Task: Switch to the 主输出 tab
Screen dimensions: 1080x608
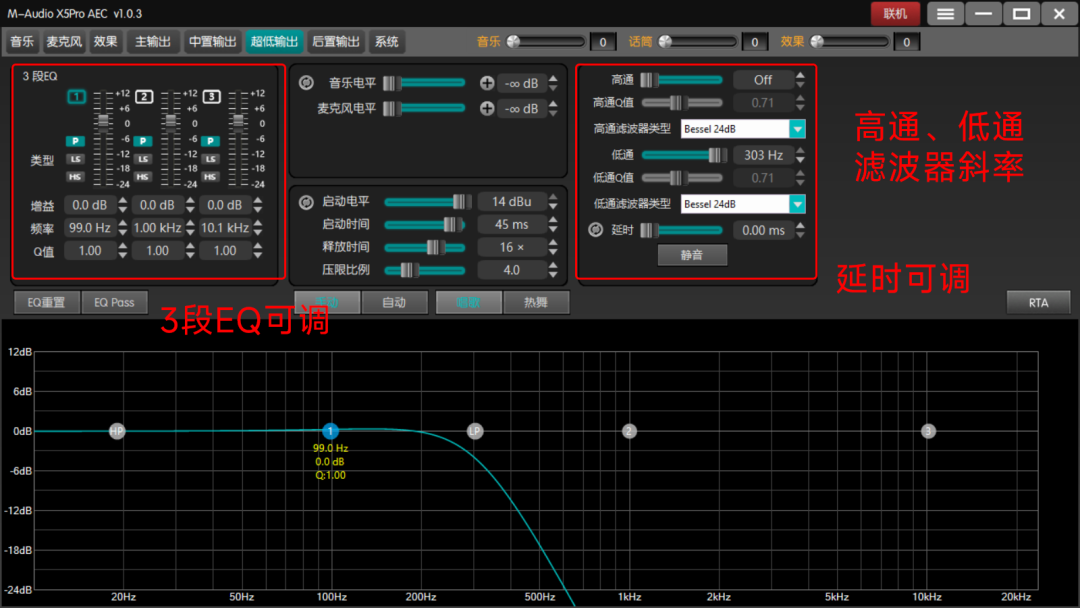Action: click(x=153, y=42)
